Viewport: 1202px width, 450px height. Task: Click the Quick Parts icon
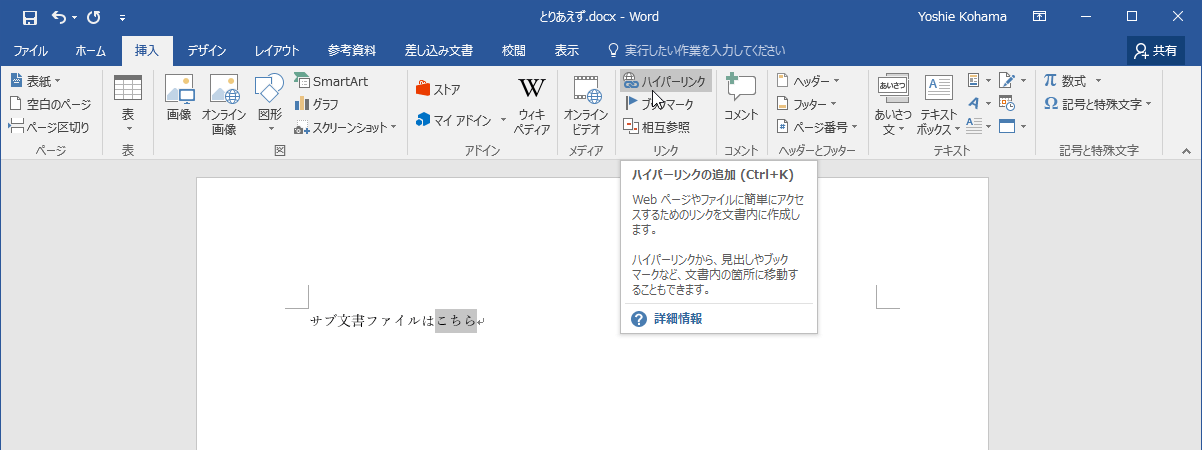[x=979, y=81]
